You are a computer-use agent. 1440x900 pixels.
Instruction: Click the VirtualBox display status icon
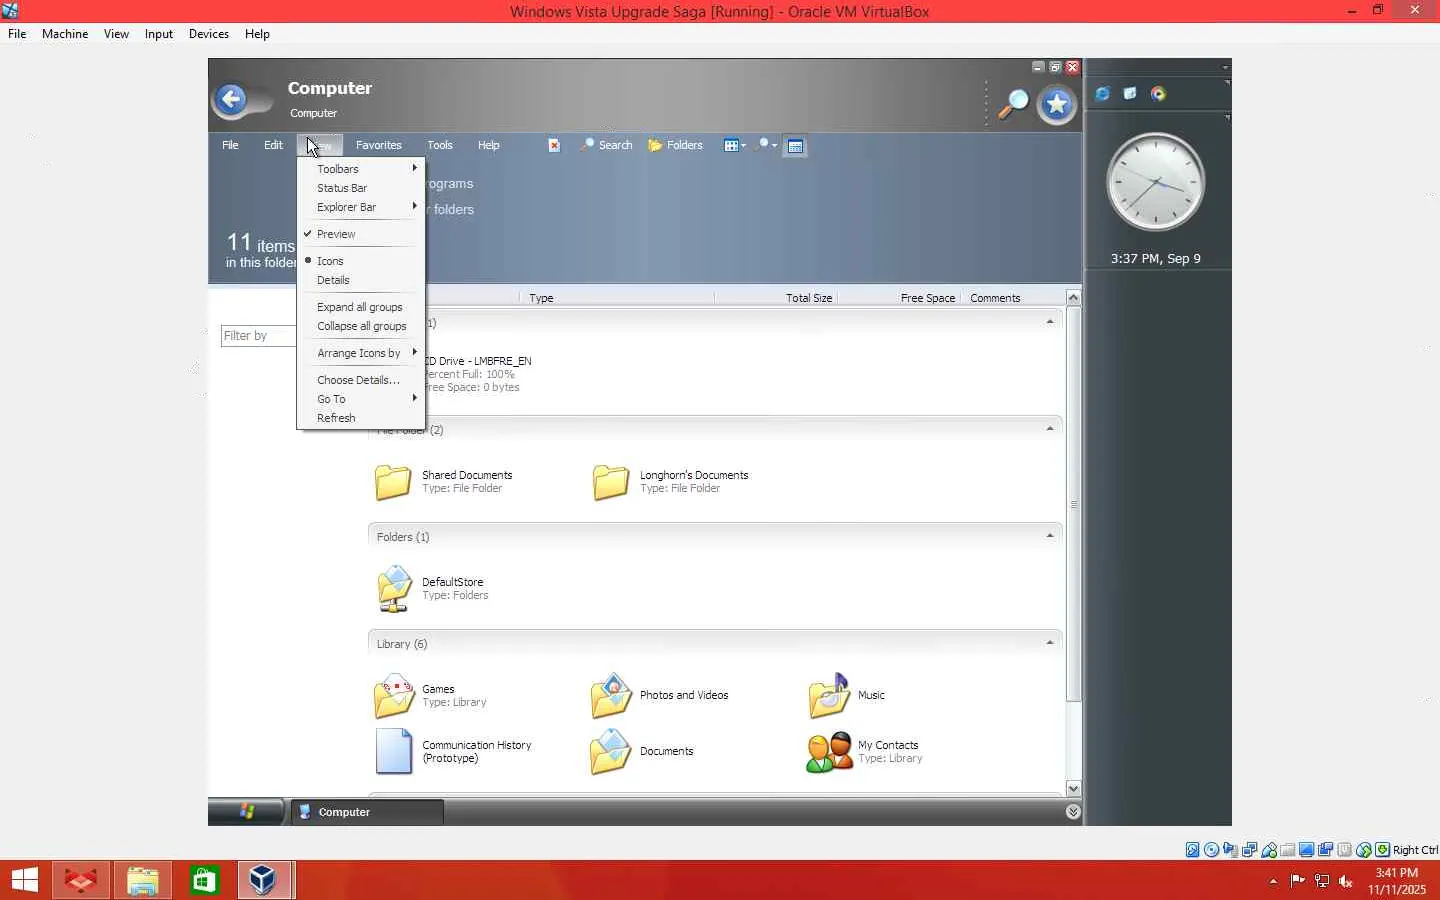point(1307,850)
